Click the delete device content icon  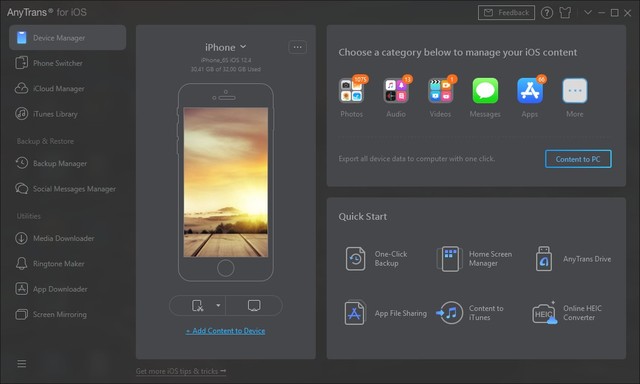[198, 306]
